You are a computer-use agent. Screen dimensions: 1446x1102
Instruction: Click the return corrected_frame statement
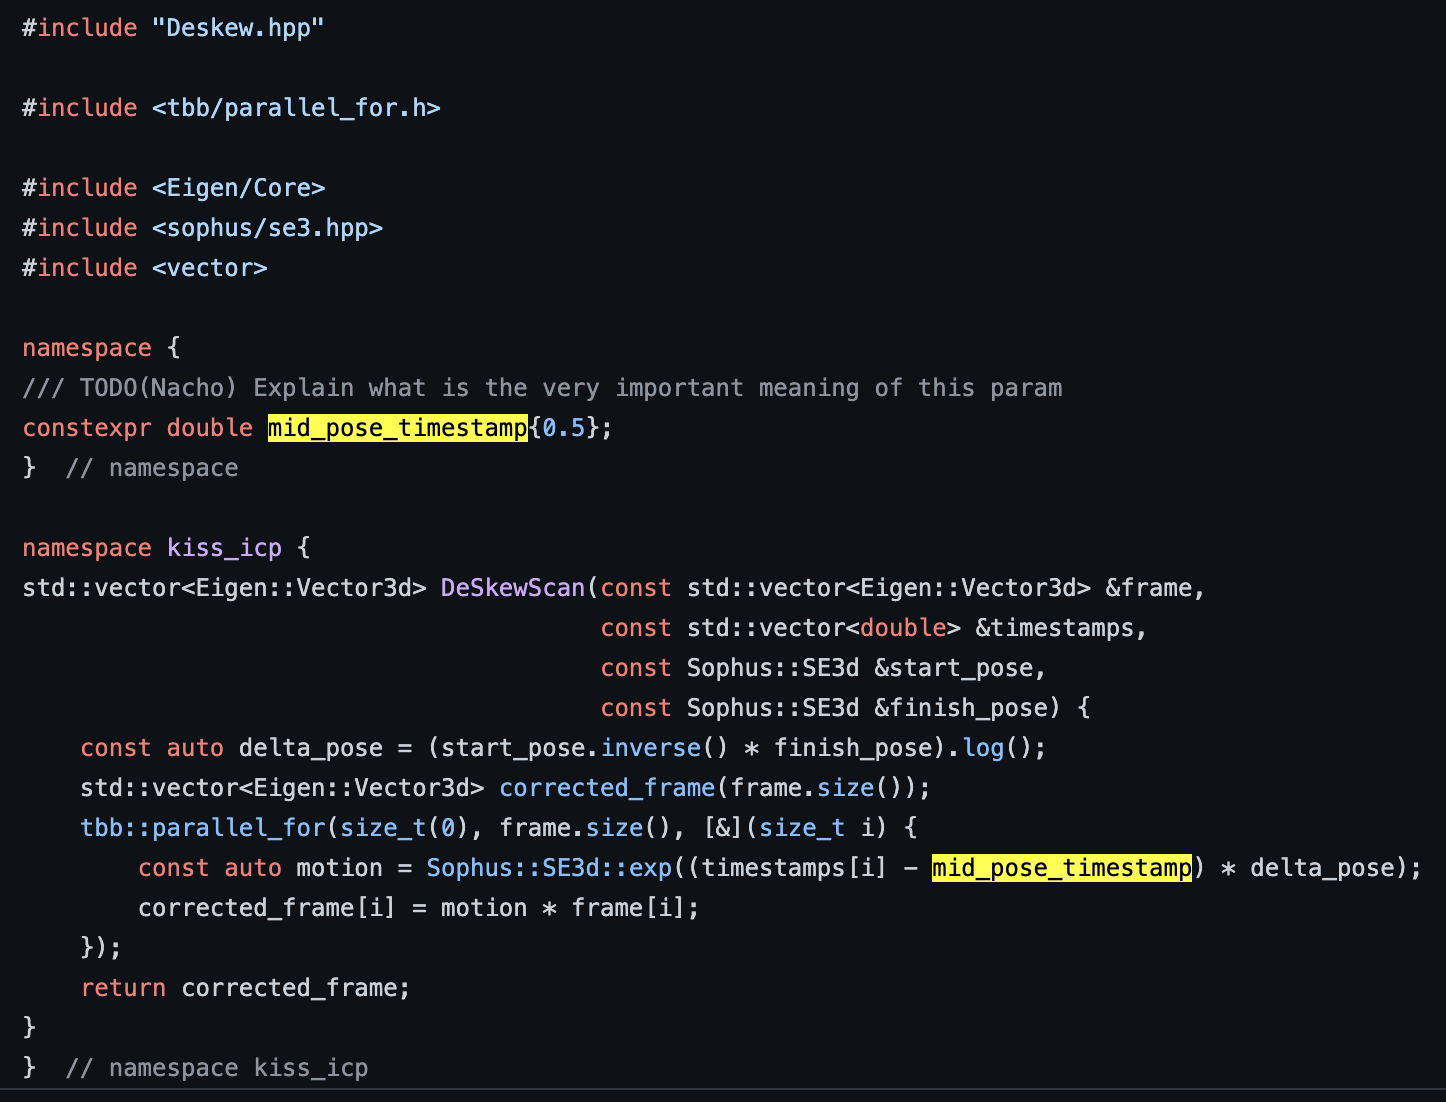coord(245,987)
